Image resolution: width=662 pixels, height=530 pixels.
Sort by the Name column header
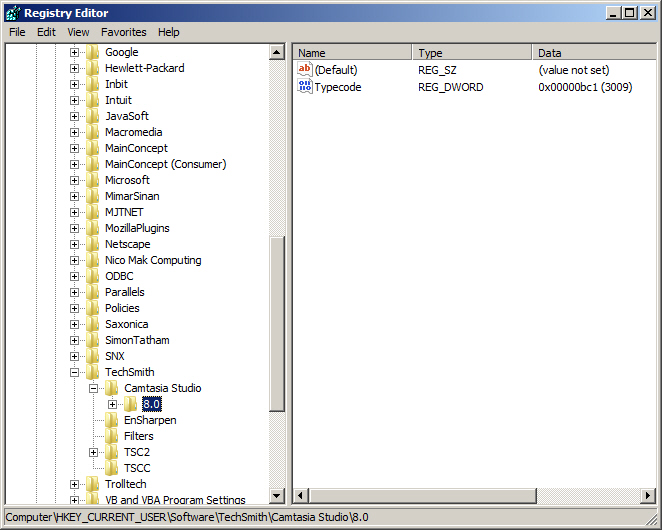pyautogui.click(x=352, y=53)
